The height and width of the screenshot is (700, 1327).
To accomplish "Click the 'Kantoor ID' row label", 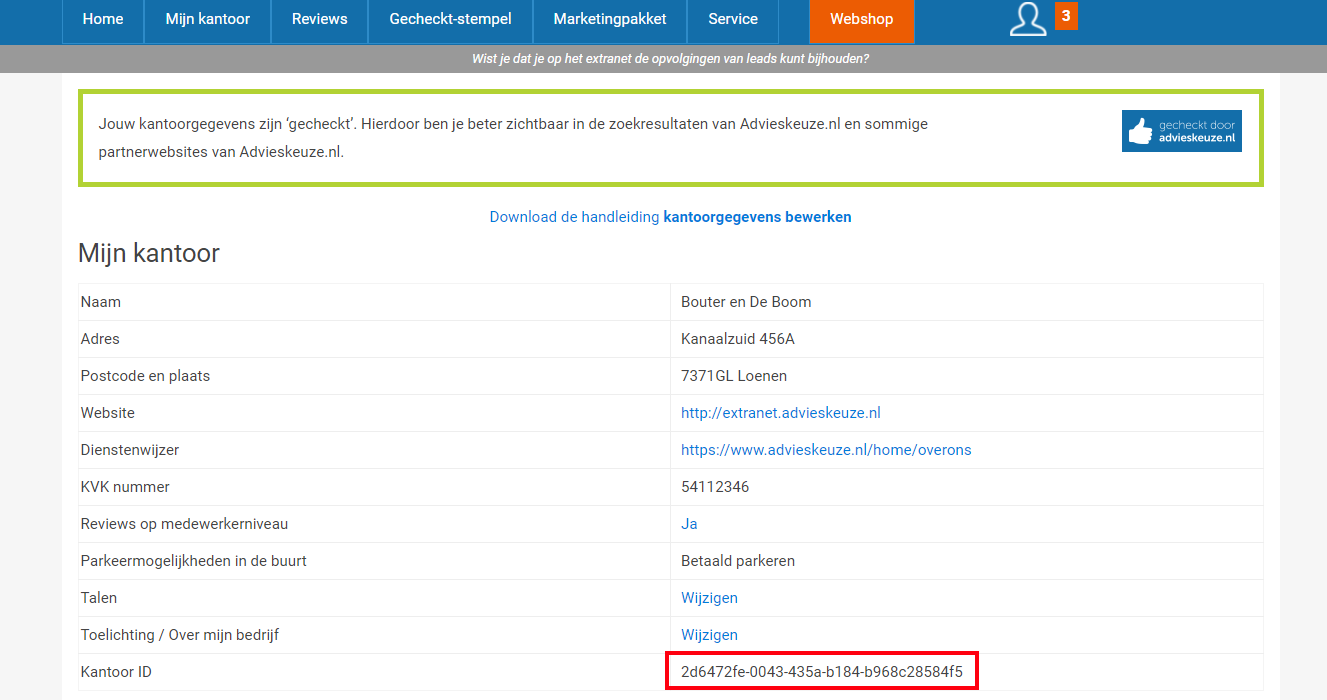I will (x=116, y=672).
